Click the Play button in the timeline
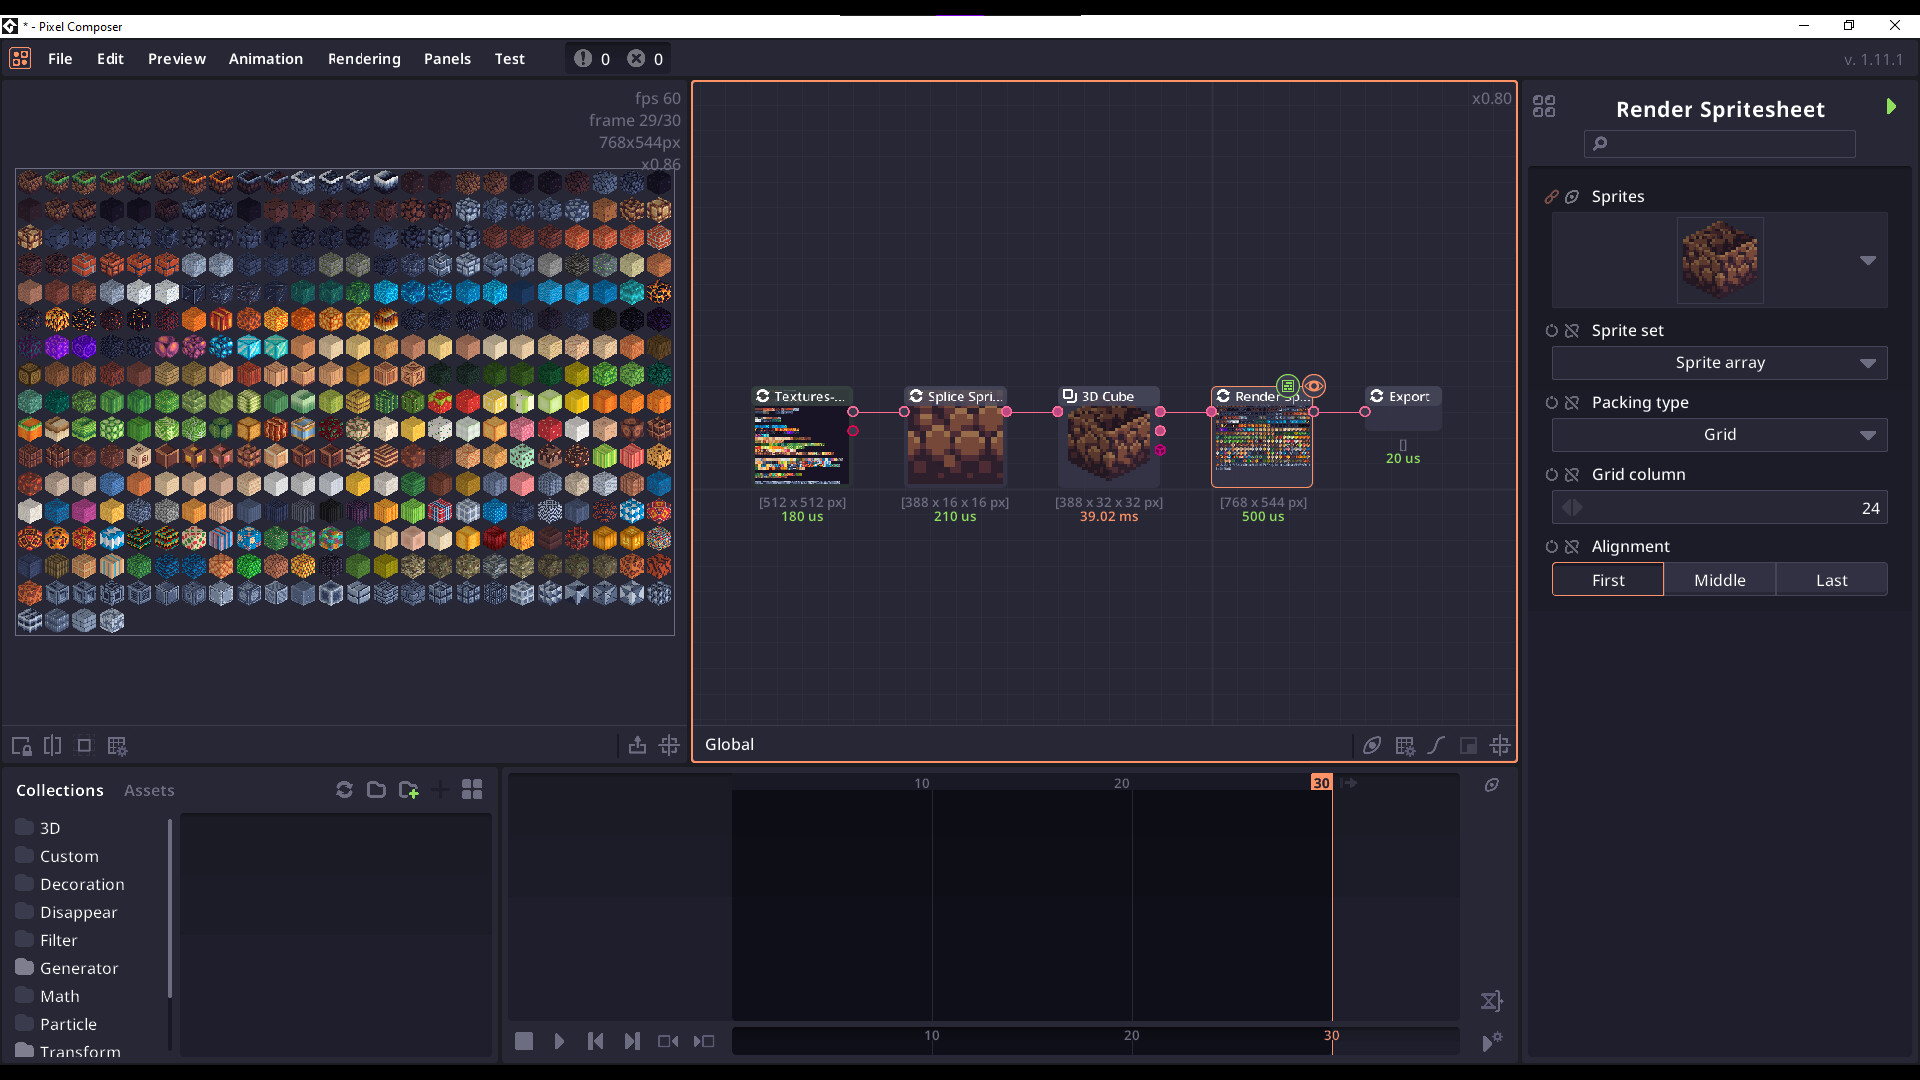The image size is (1920, 1080). coord(559,1040)
